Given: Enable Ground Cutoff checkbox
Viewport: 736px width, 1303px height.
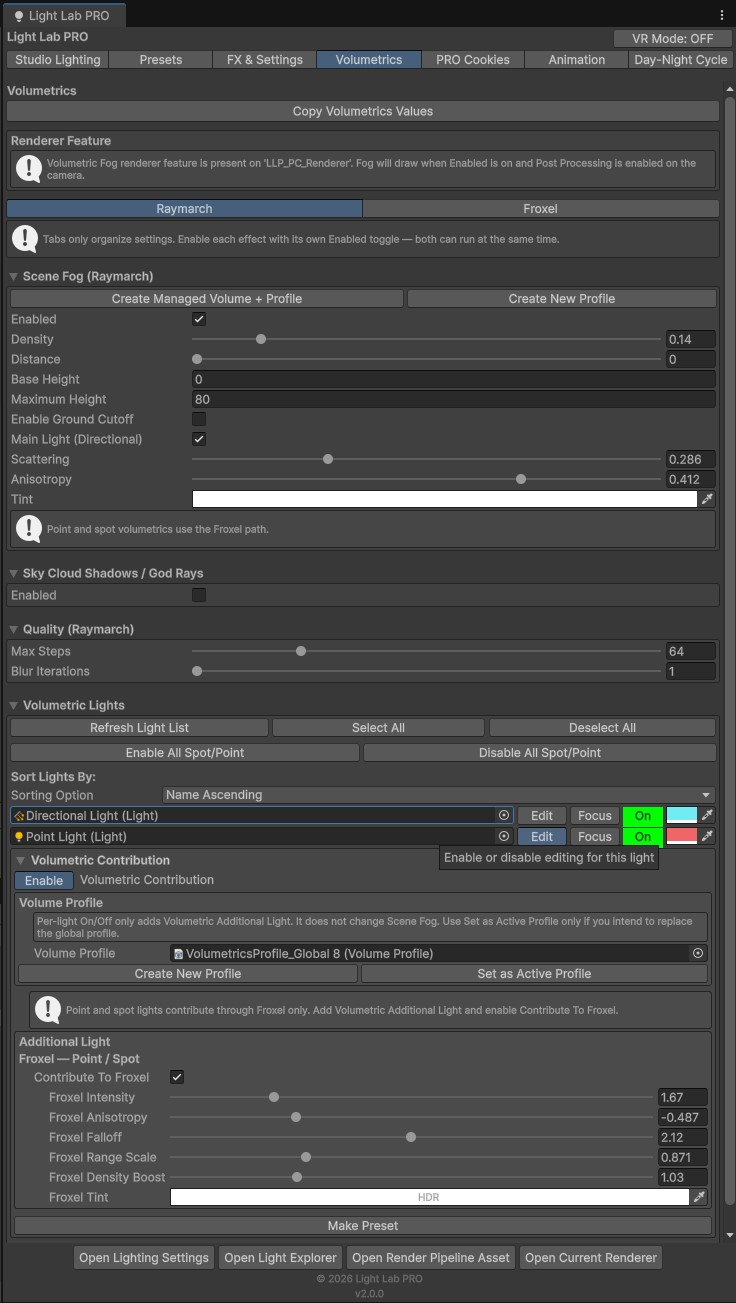Looking at the screenshot, I should coord(199,419).
